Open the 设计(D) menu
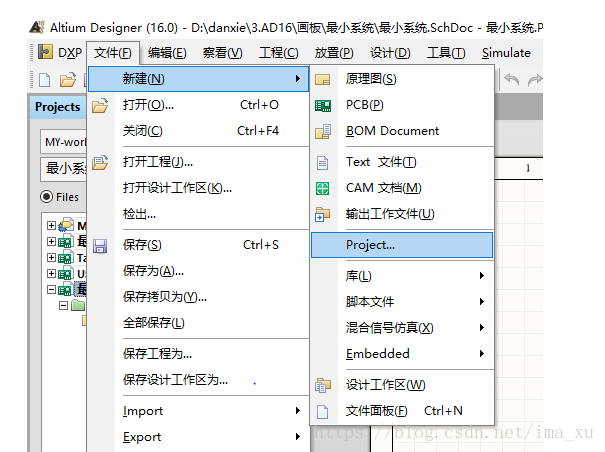The width and height of the screenshot is (605, 452). (389, 53)
